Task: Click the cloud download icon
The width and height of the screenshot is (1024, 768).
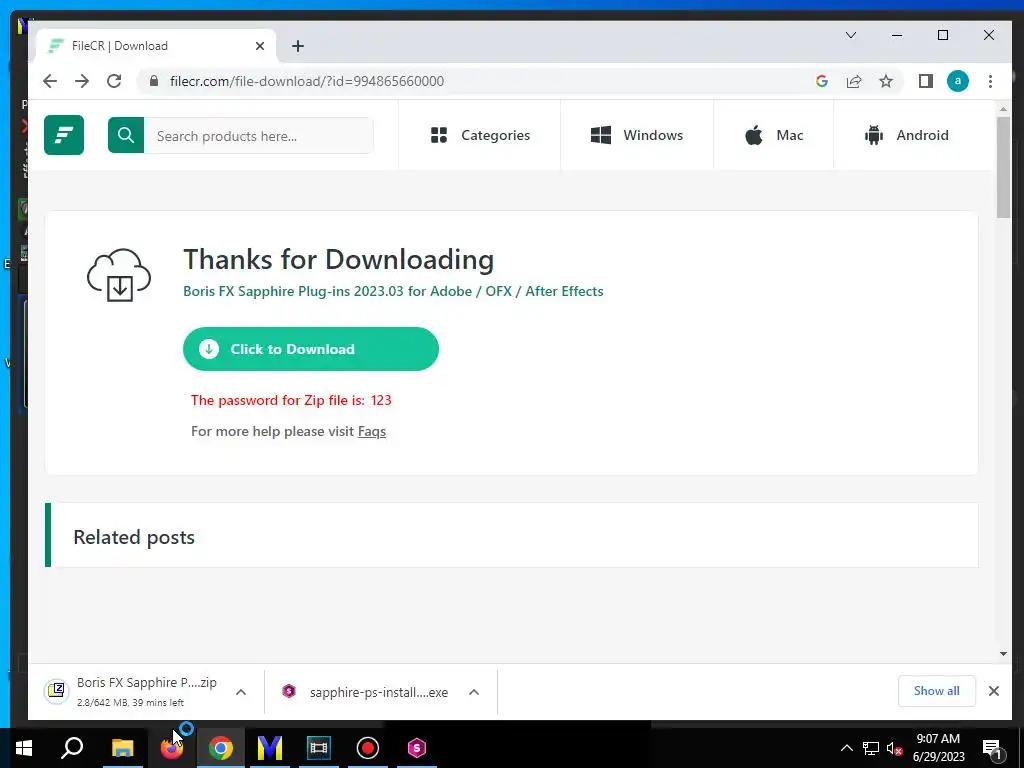Action: (119, 275)
